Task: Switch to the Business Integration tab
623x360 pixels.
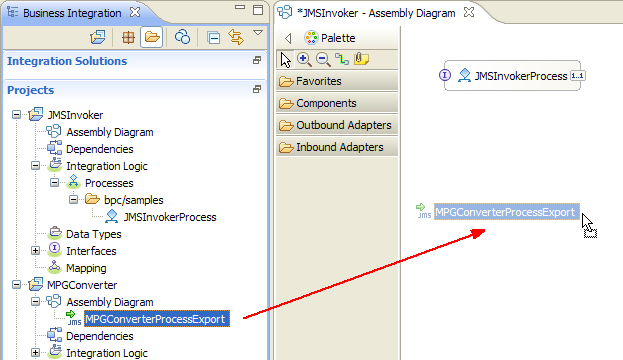Action: [72, 13]
